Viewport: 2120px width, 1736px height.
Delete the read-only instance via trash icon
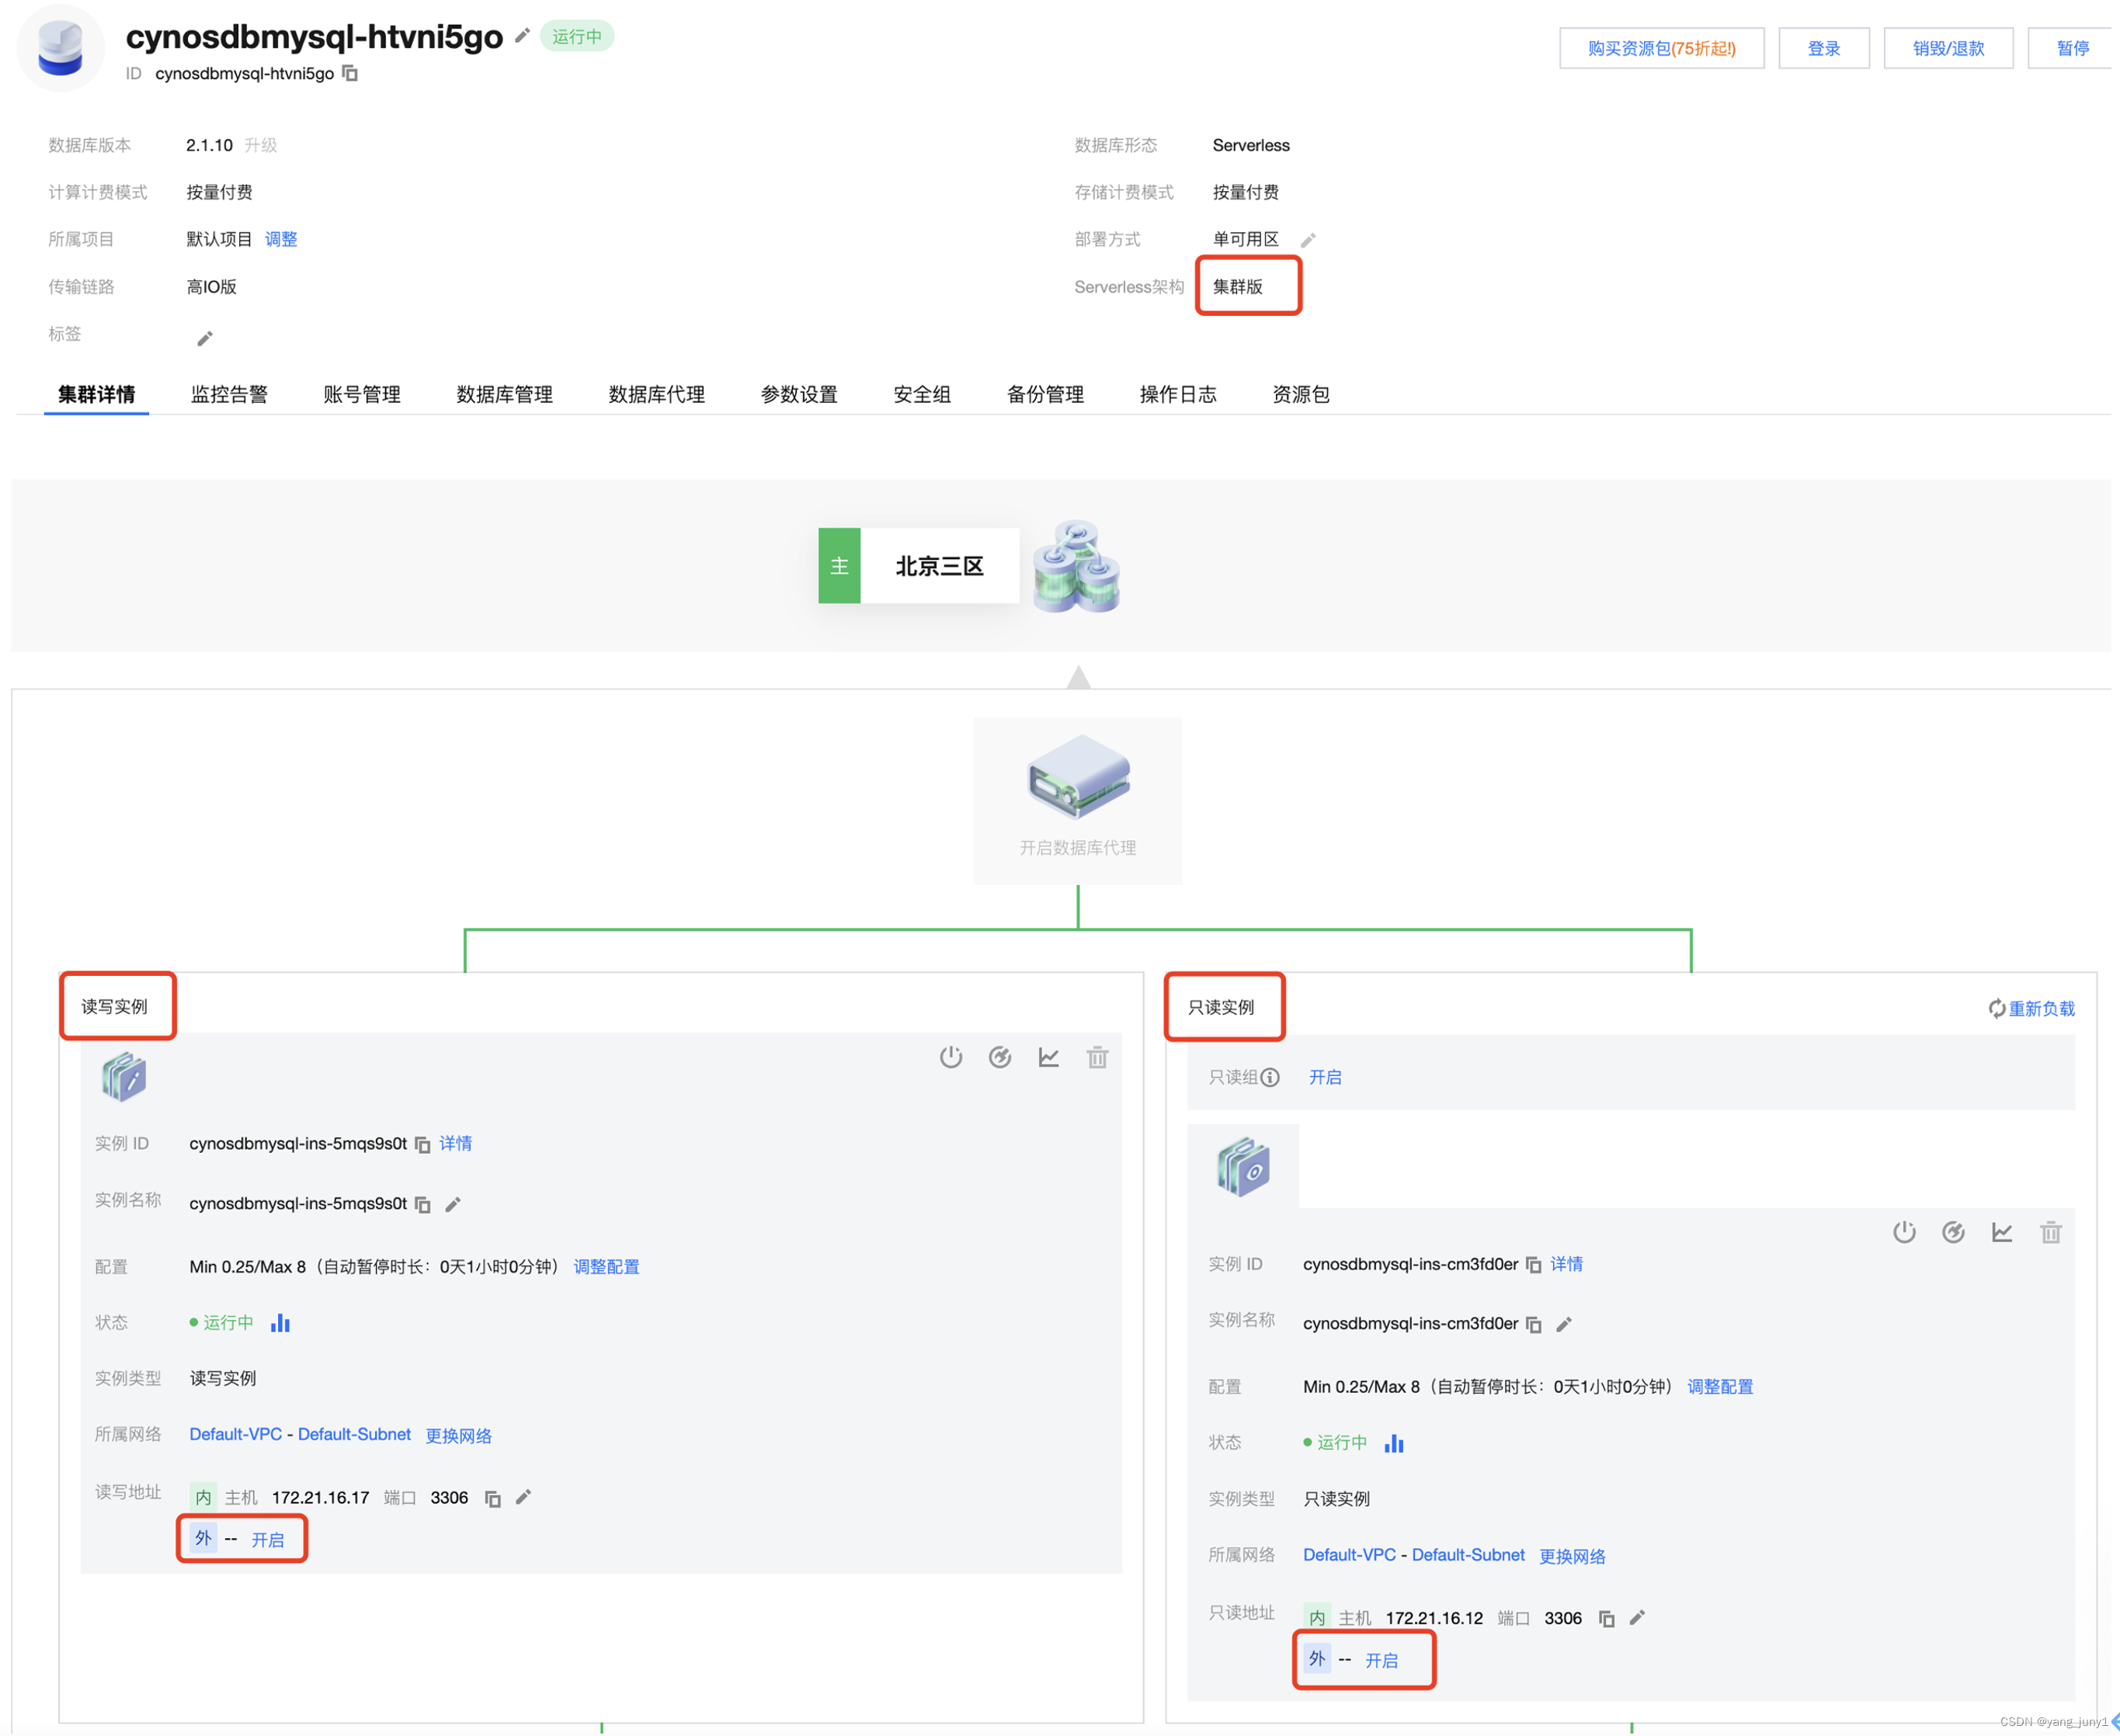click(x=2052, y=1232)
